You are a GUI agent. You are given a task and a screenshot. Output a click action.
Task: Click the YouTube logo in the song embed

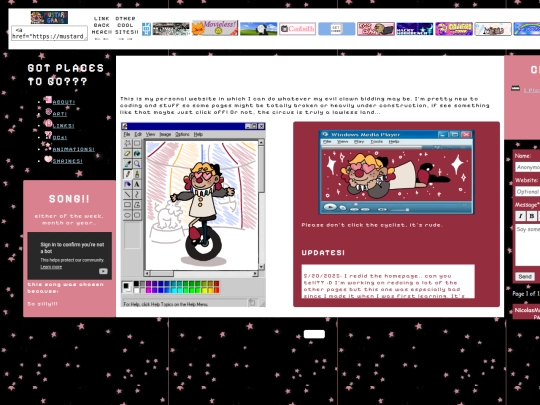pos(103,271)
